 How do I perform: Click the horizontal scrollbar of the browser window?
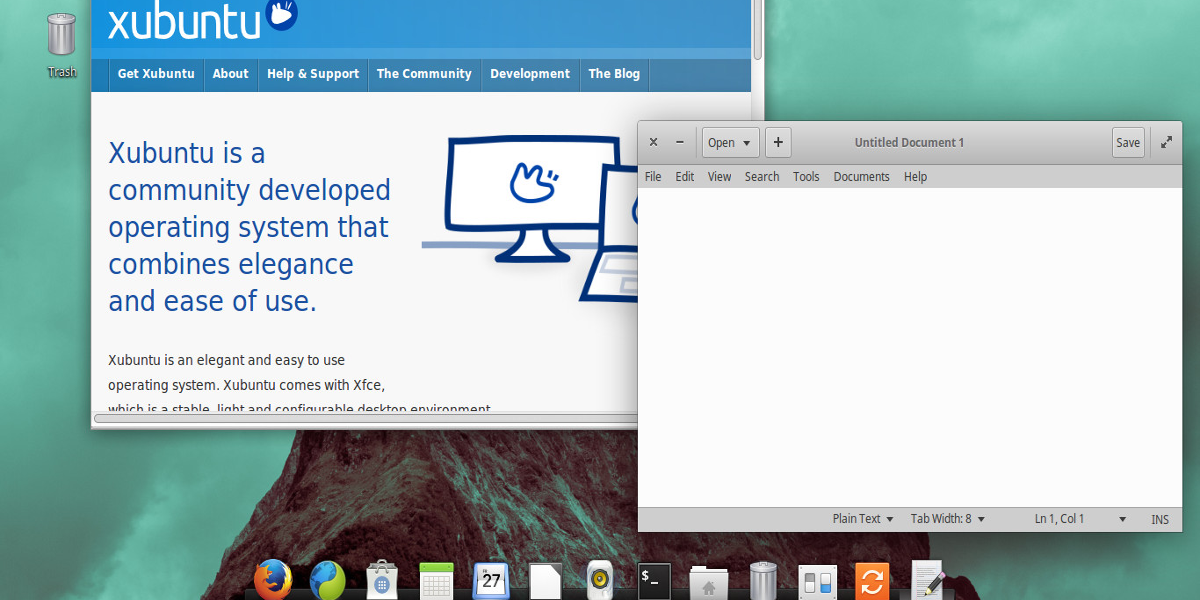point(365,418)
